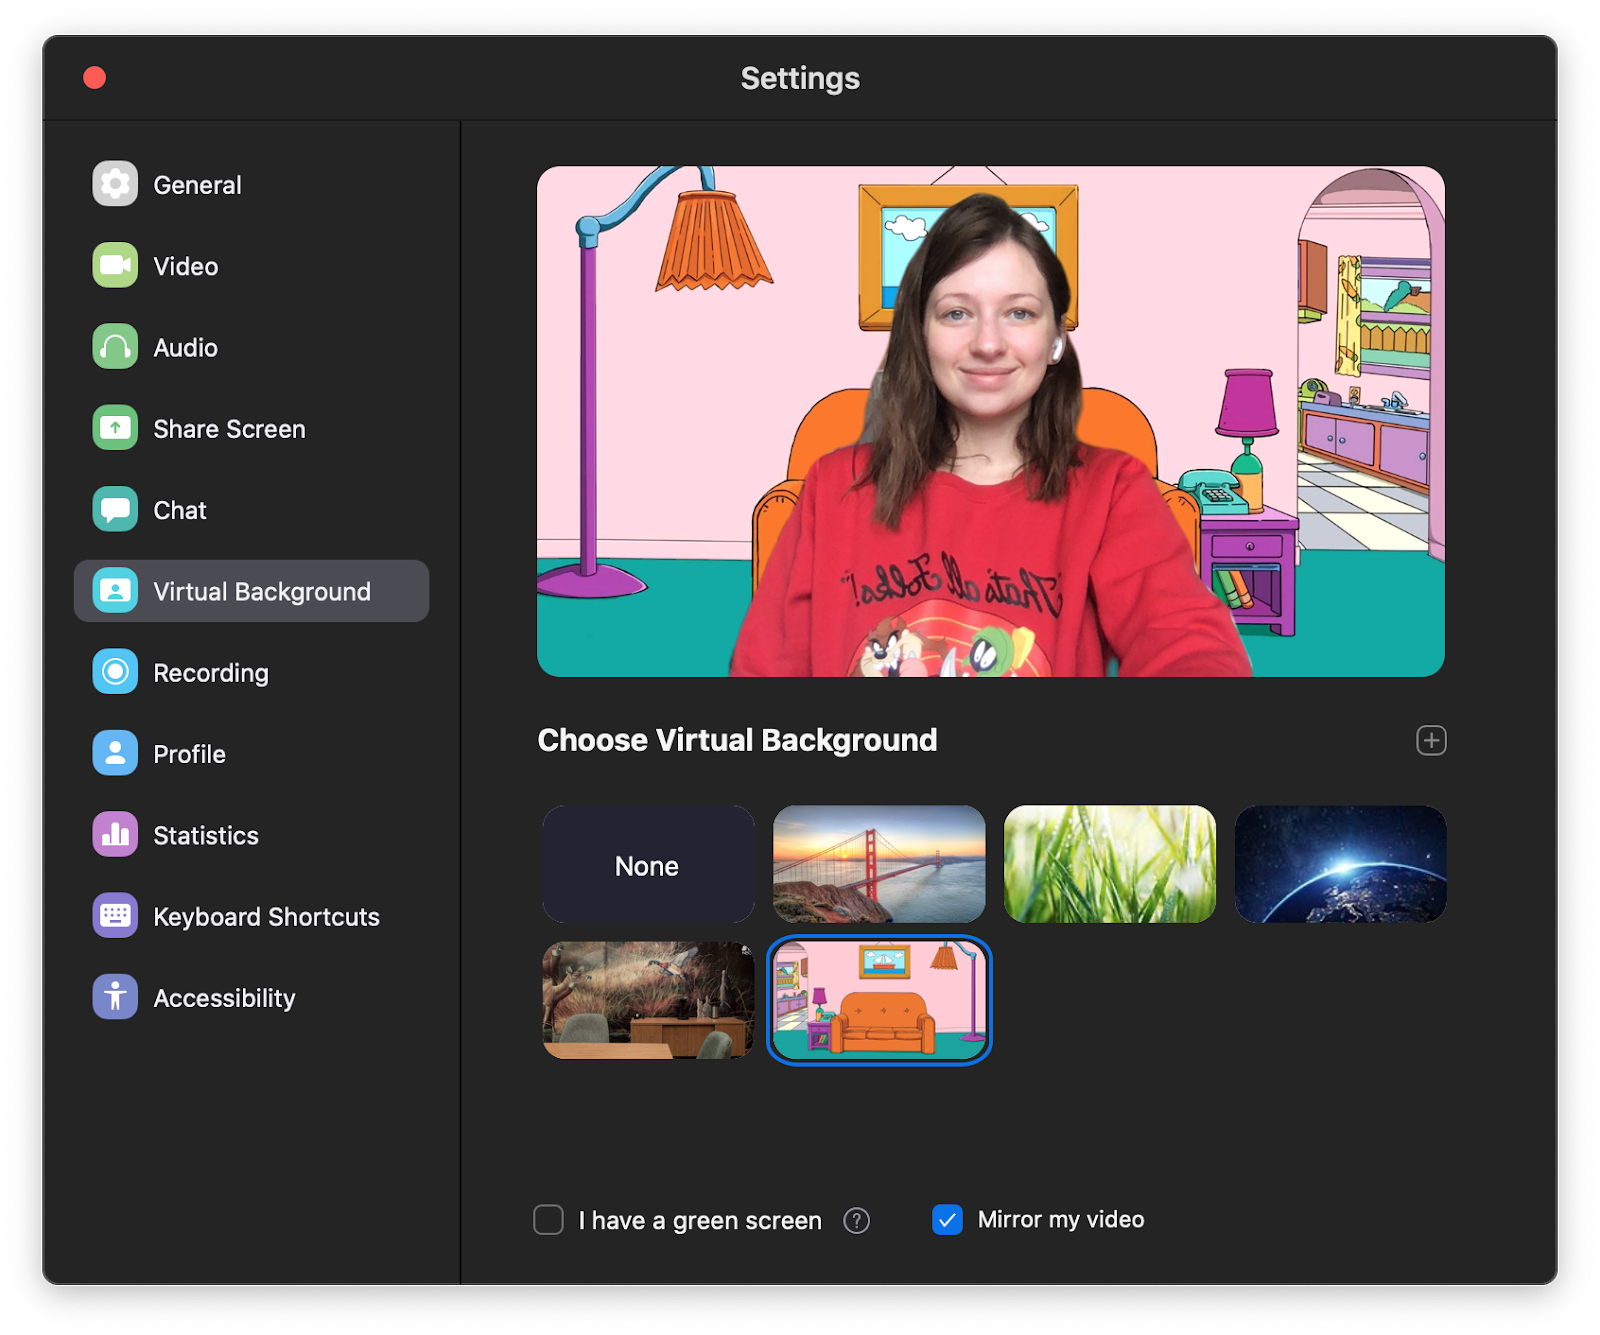The height and width of the screenshot is (1335, 1600).
Task: Pick the Golden Gate Bridge background
Action: click(879, 865)
